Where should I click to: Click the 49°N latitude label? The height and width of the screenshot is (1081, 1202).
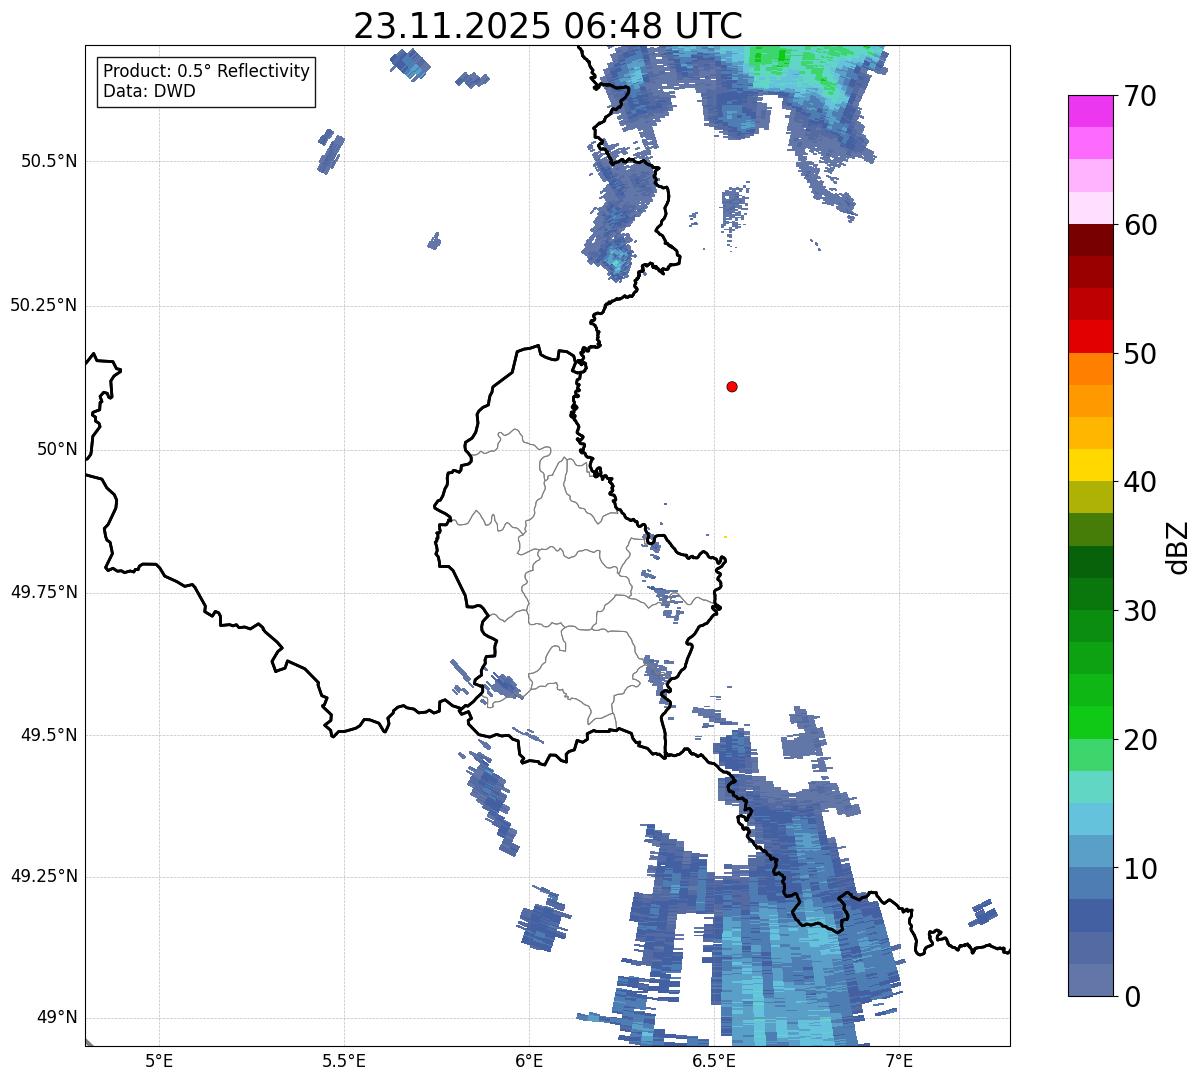click(x=57, y=1018)
